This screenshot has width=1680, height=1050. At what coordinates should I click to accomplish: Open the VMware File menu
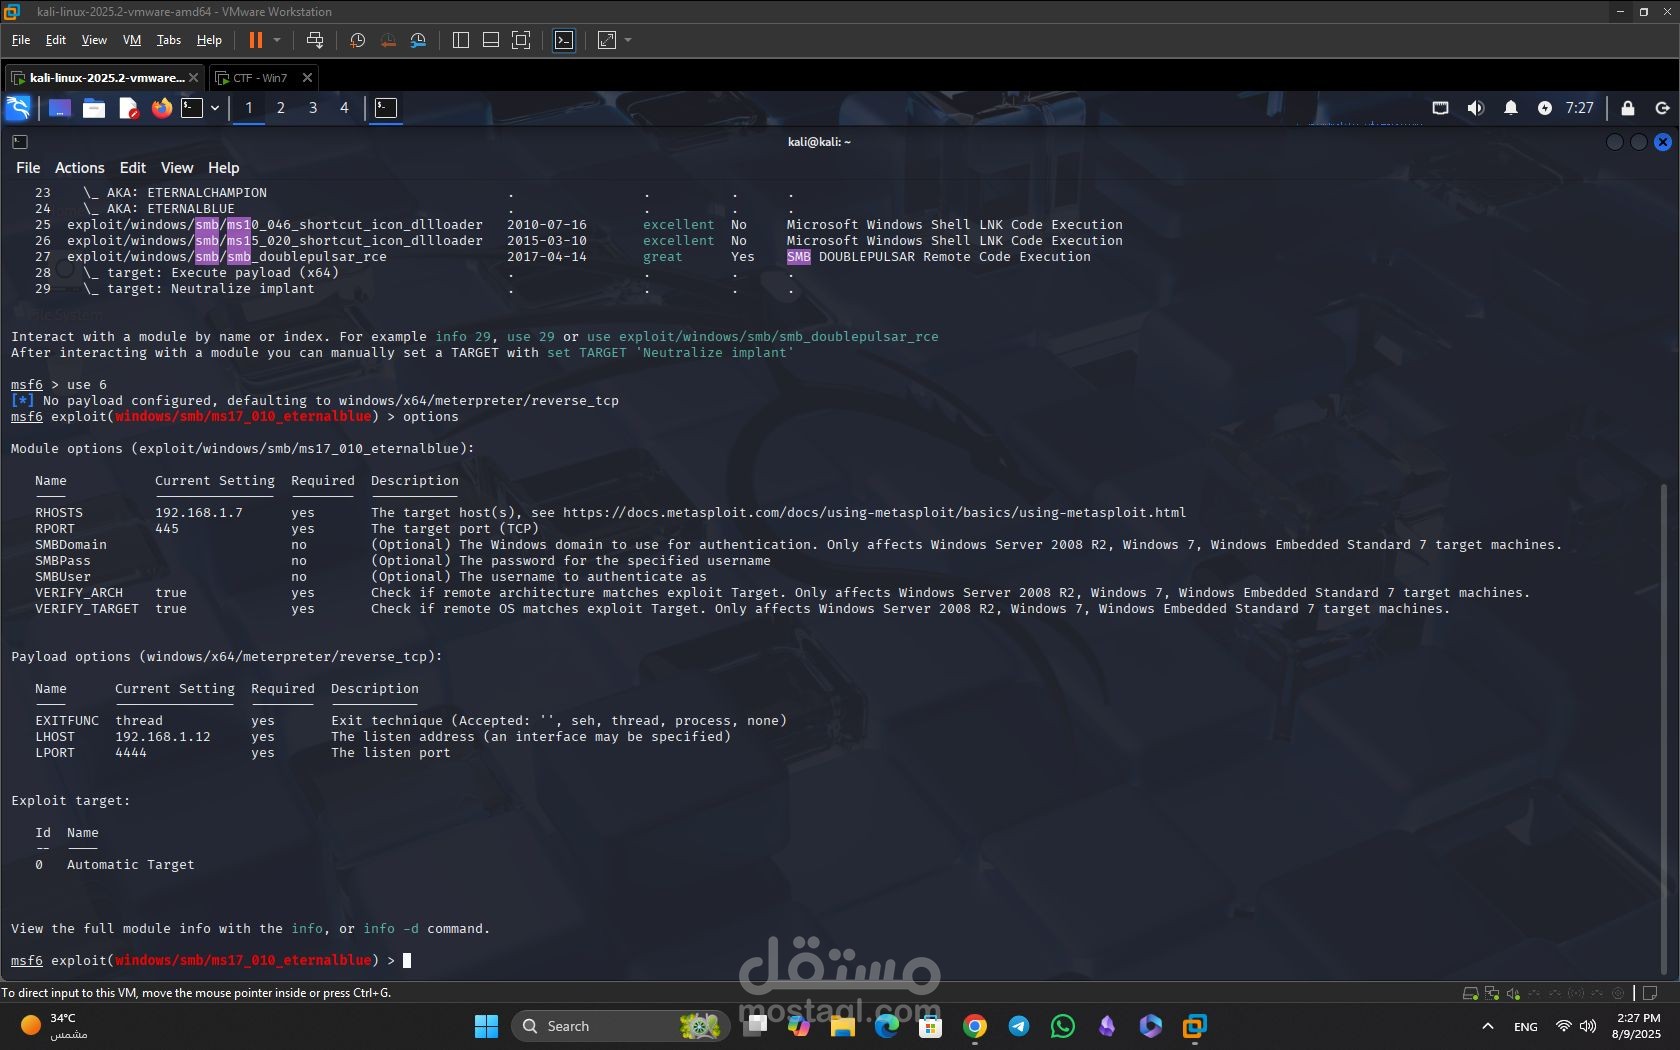[x=21, y=40]
